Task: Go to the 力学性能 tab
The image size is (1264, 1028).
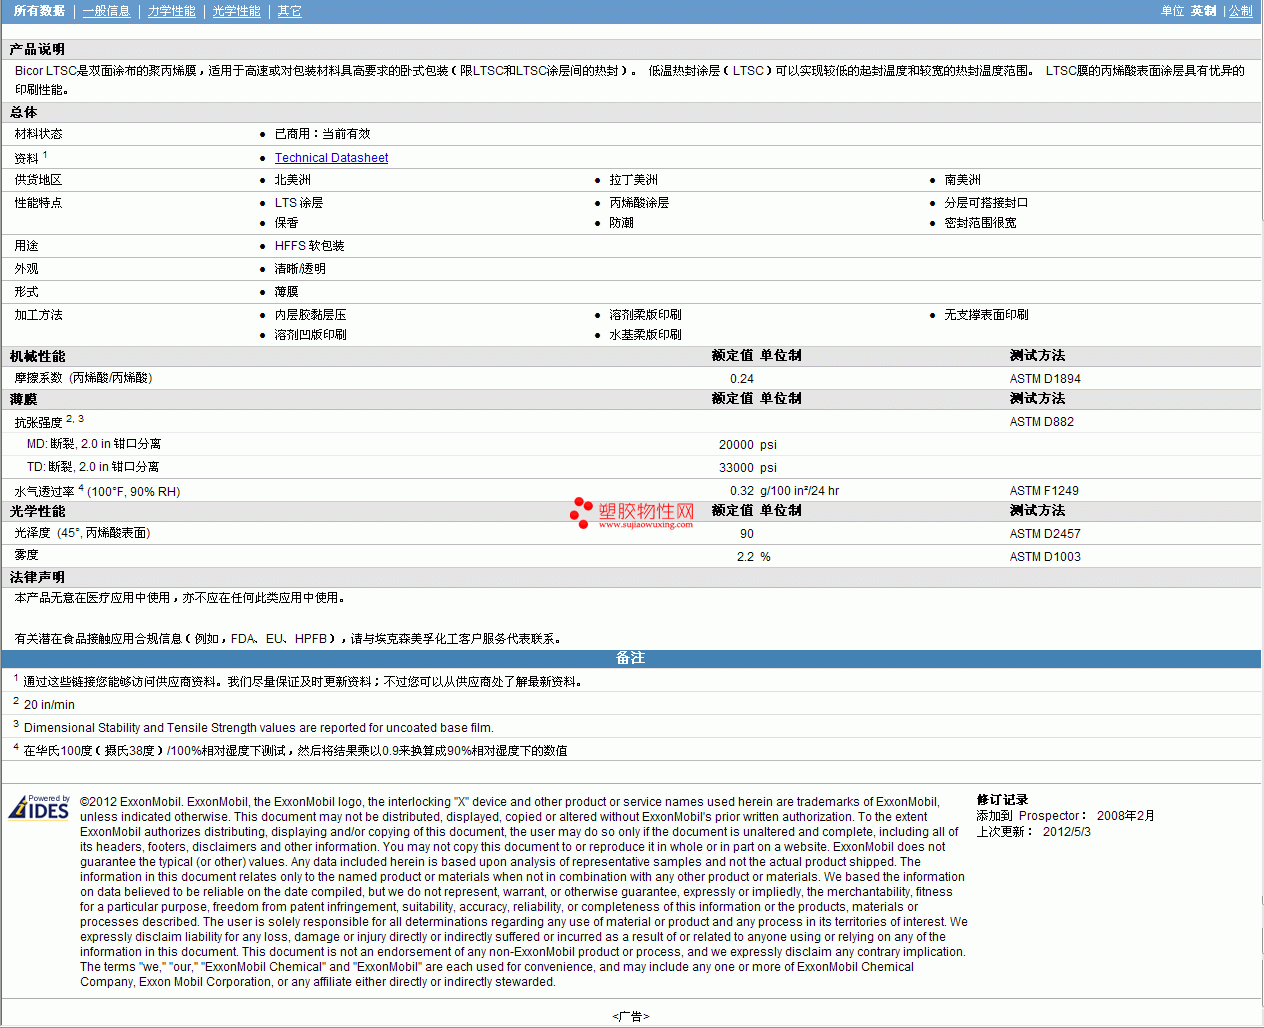Action: point(172,11)
